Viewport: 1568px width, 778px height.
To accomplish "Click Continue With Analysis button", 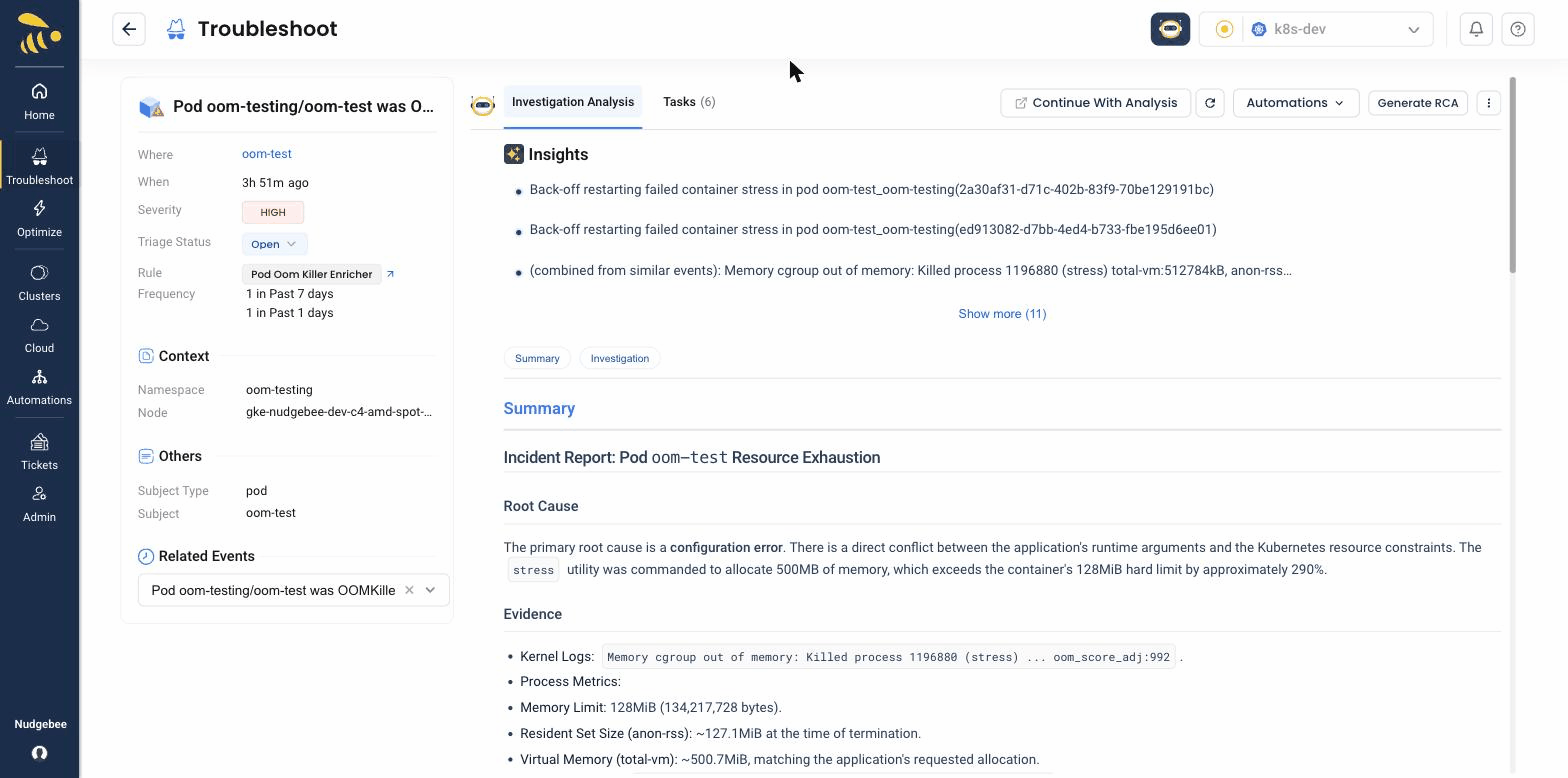I will coord(1095,103).
